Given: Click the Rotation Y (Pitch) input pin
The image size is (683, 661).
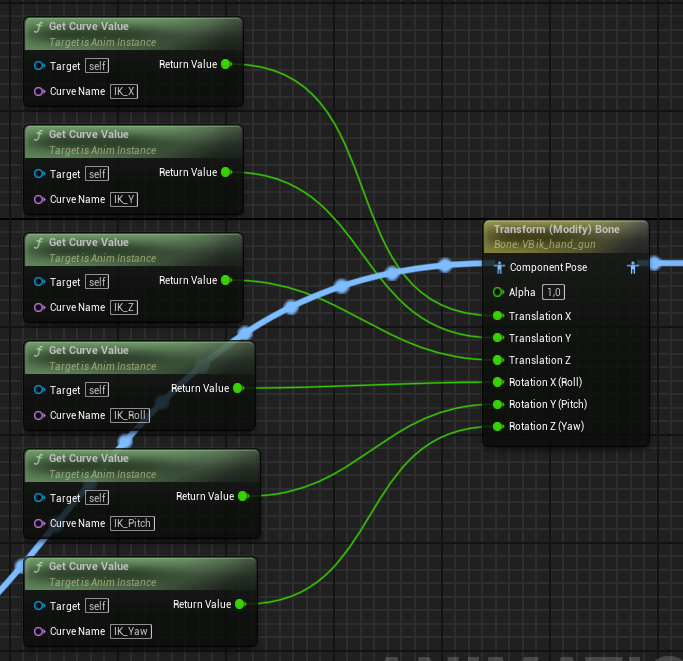Looking at the screenshot, I should pos(498,404).
